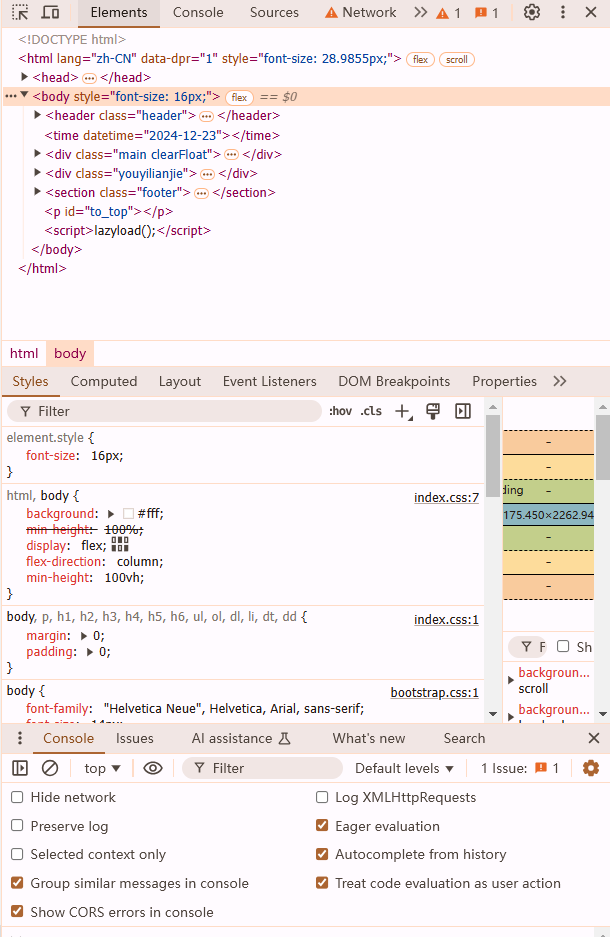
Task: Expand the section footer element
Action: 37,192
